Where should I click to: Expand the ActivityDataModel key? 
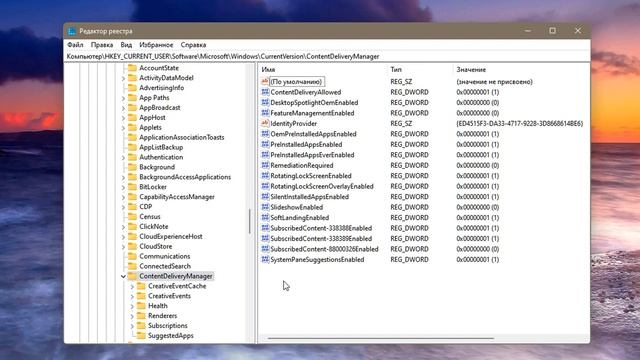[123, 78]
